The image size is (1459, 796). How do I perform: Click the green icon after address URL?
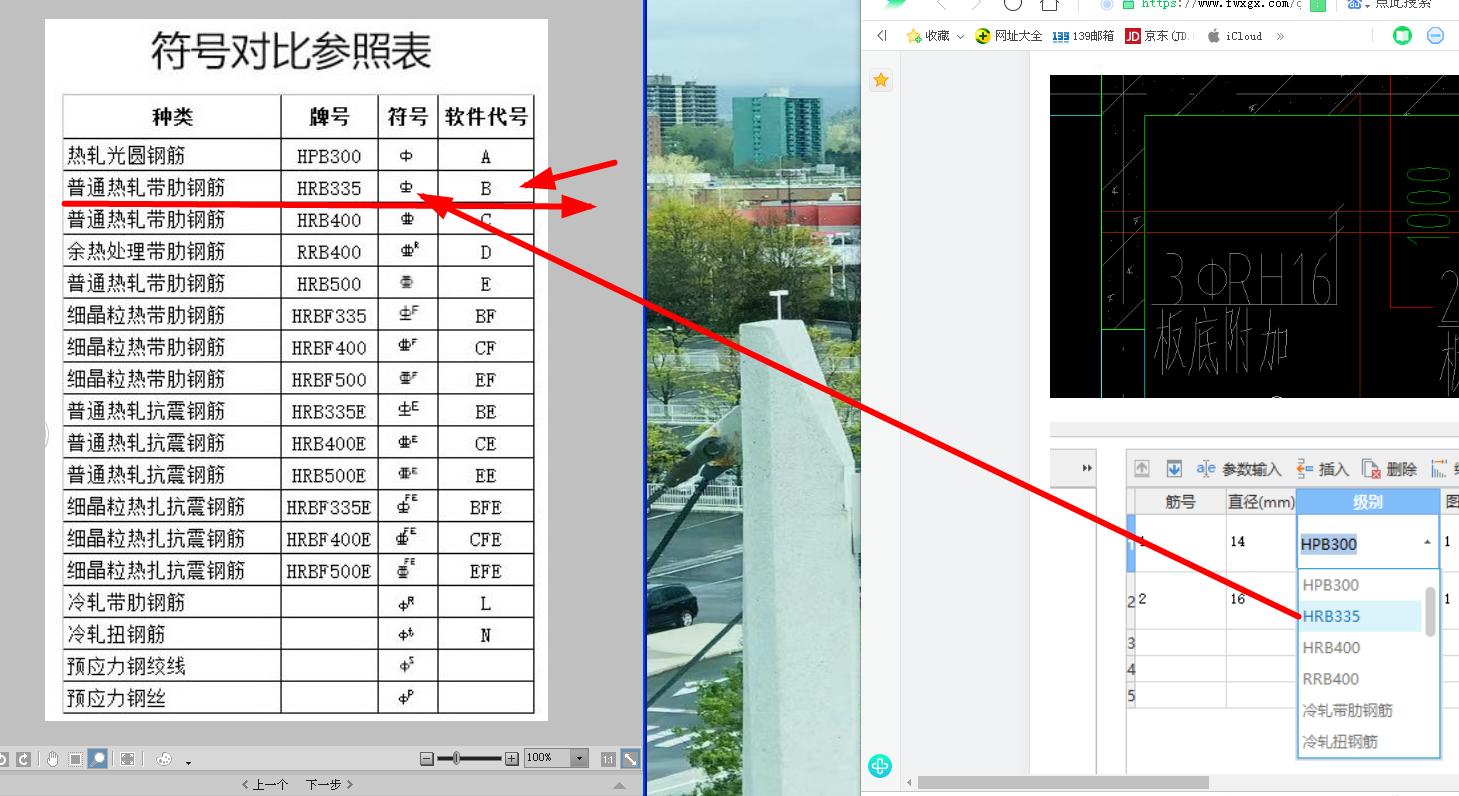coord(1318,4)
